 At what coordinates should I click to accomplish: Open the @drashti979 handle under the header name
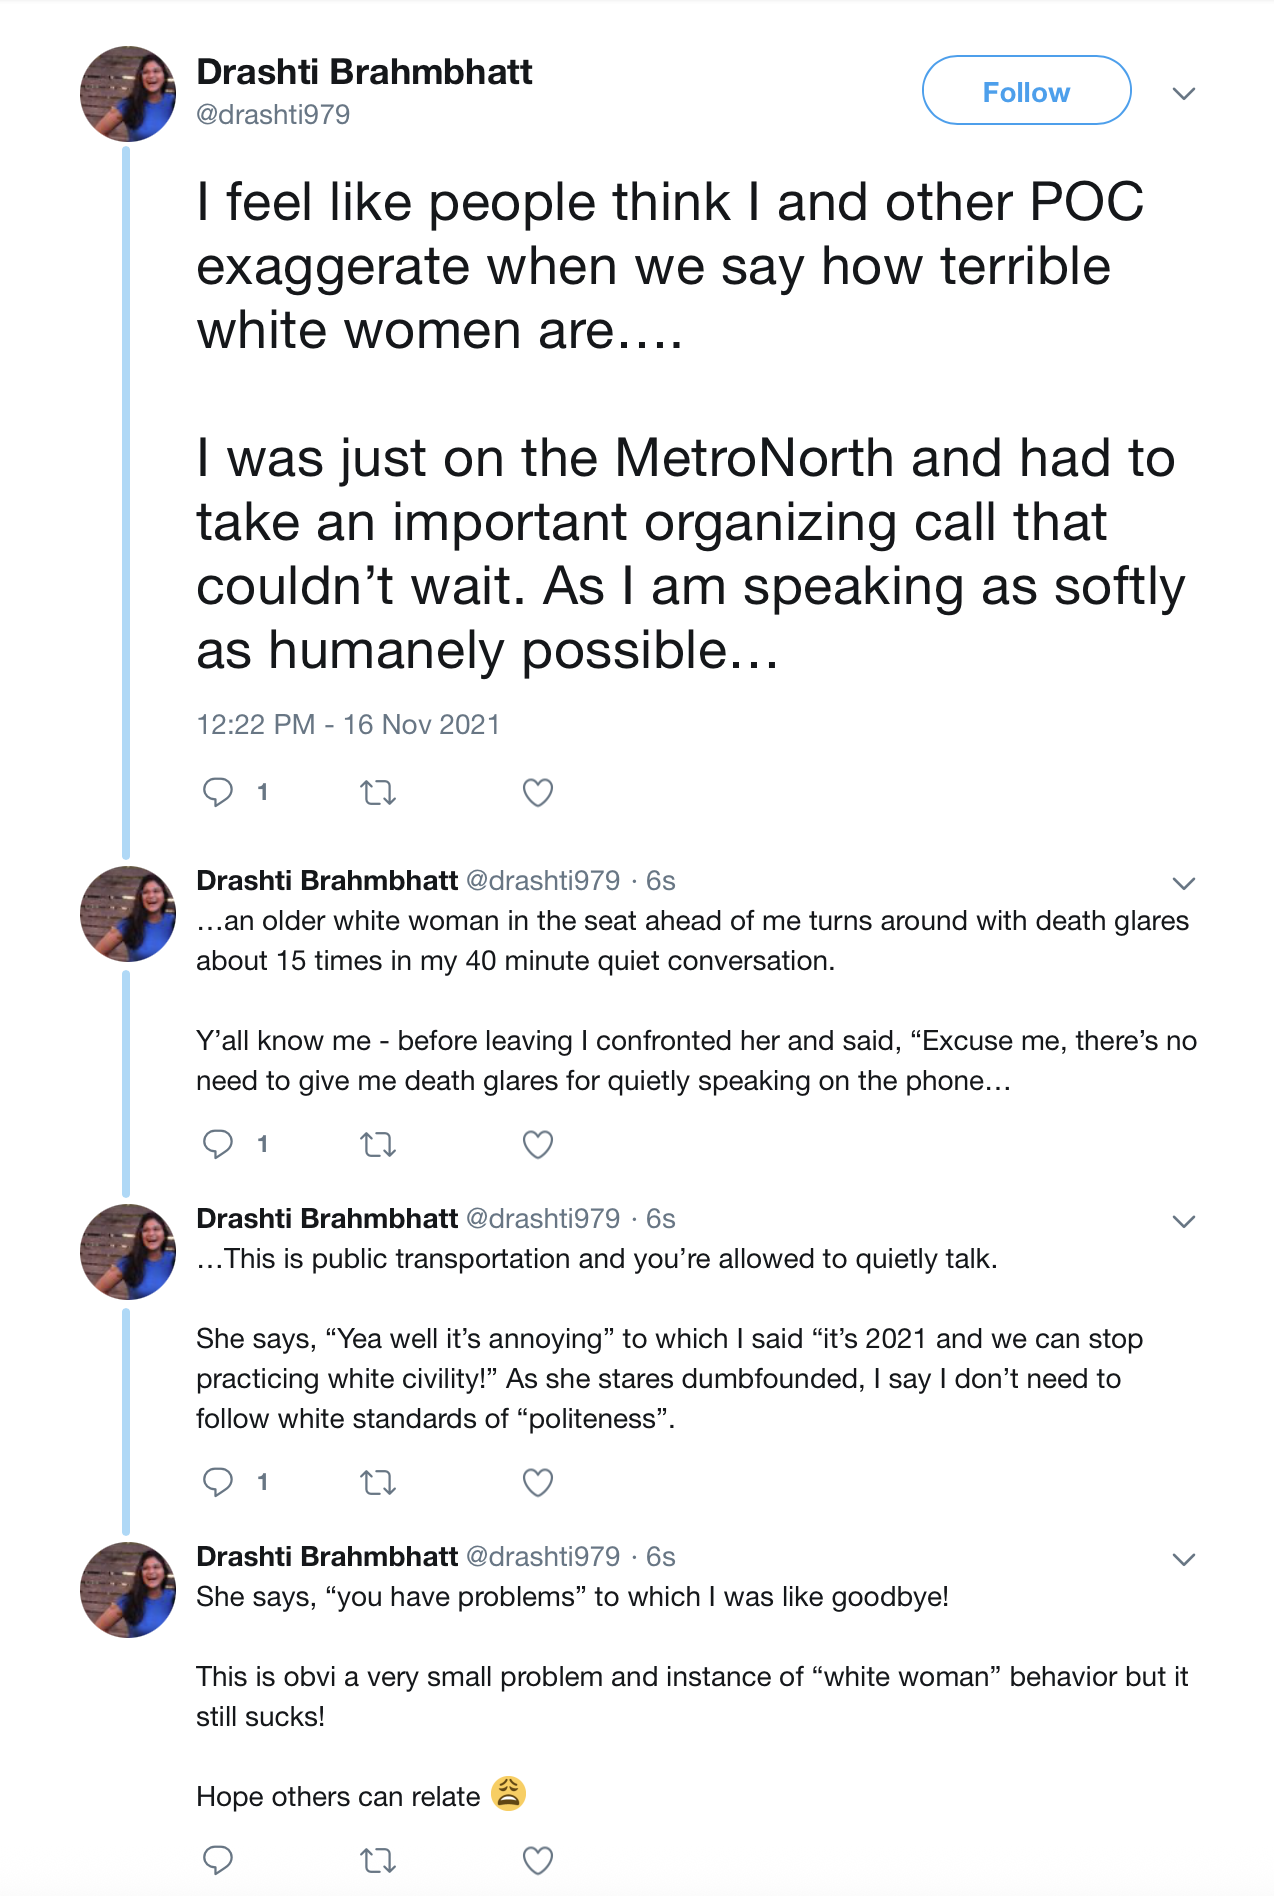coord(273,115)
